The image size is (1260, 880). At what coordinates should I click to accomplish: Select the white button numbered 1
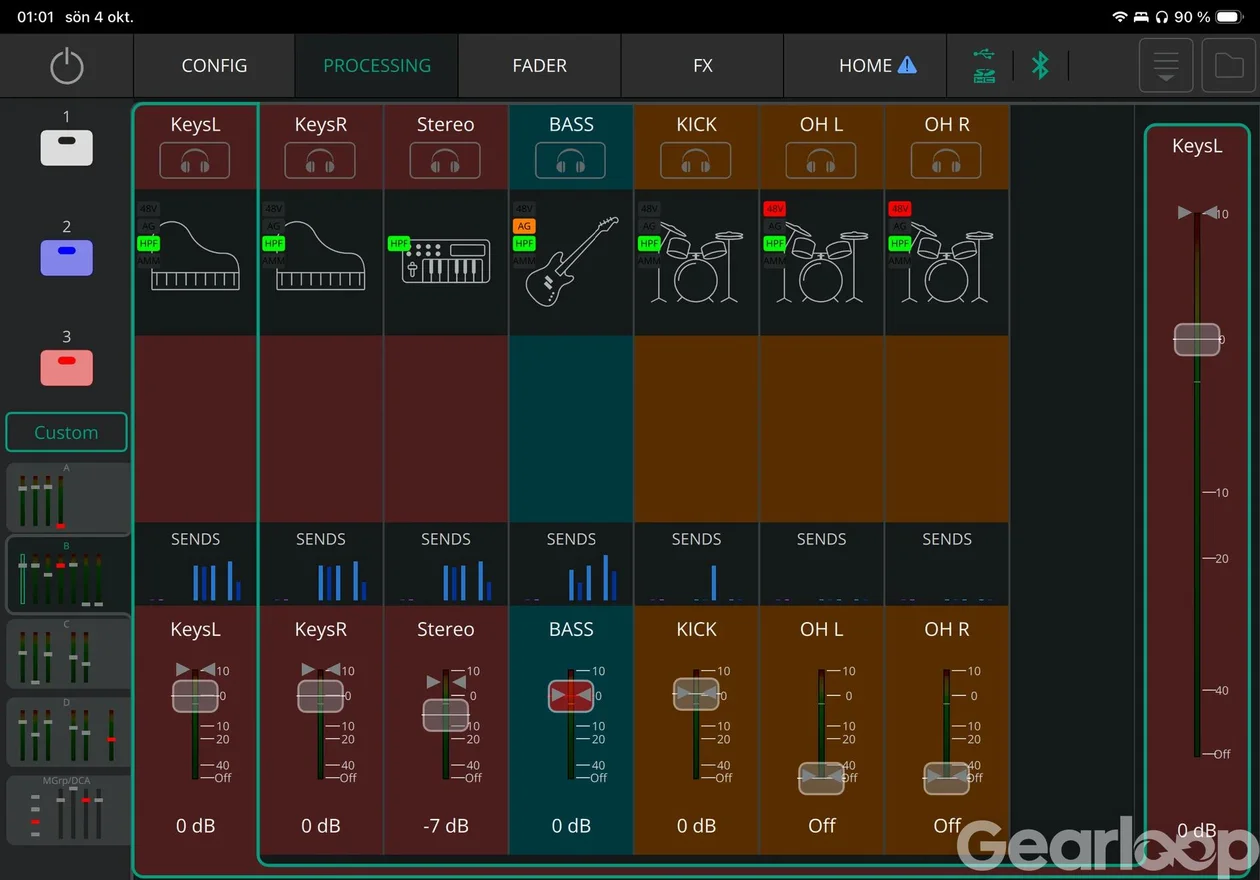coord(67,148)
